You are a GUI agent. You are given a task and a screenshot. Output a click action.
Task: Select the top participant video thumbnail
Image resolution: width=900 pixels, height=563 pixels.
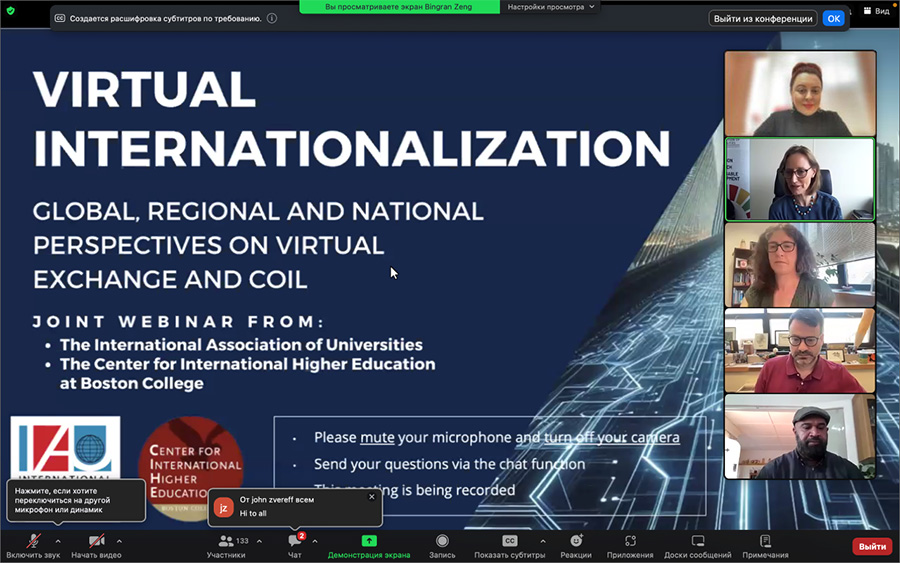pyautogui.click(x=800, y=93)
